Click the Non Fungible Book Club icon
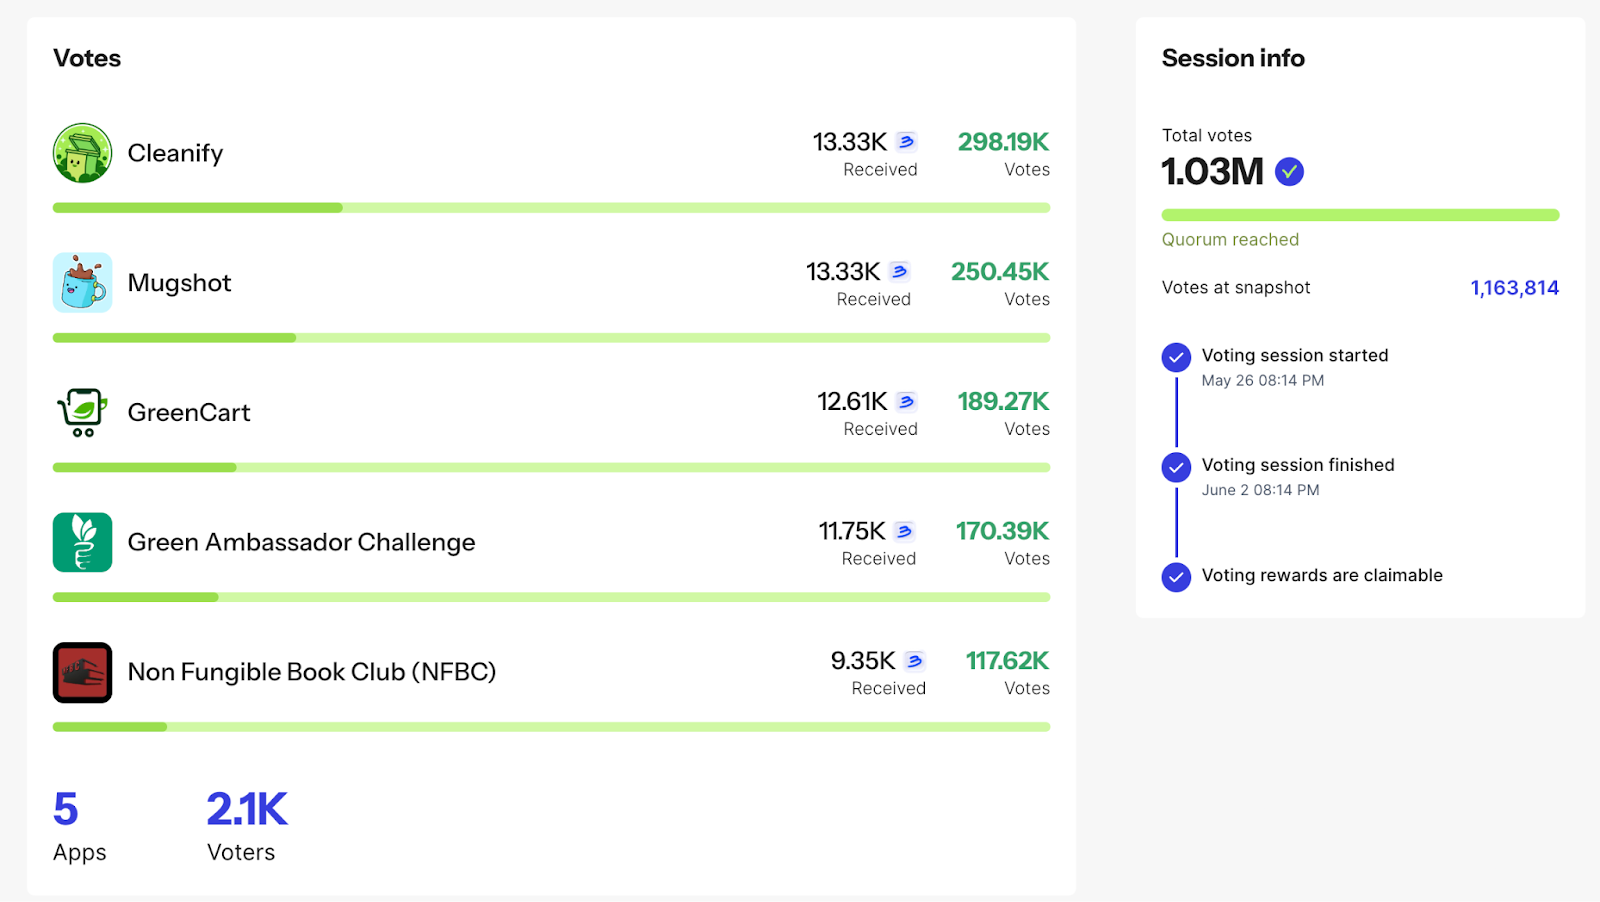This screenshot has width=1600, height=902. pyautogui.click(x=82, y=672)
